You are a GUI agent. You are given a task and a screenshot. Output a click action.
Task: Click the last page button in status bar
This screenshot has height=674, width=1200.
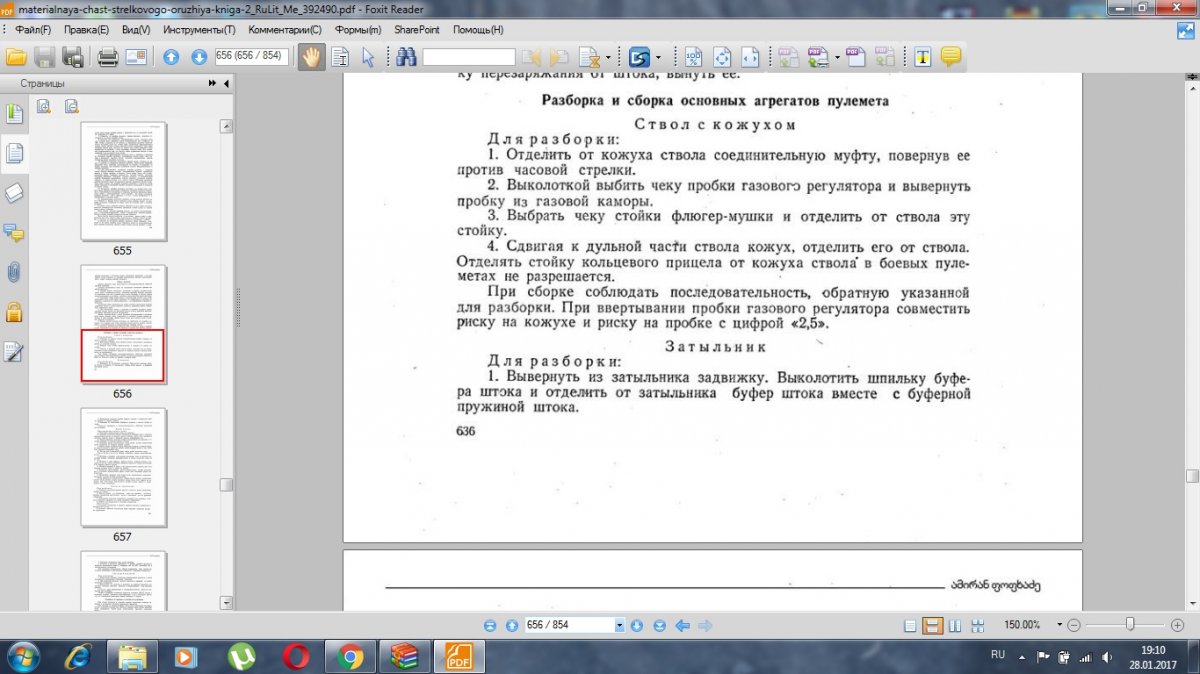659,625
